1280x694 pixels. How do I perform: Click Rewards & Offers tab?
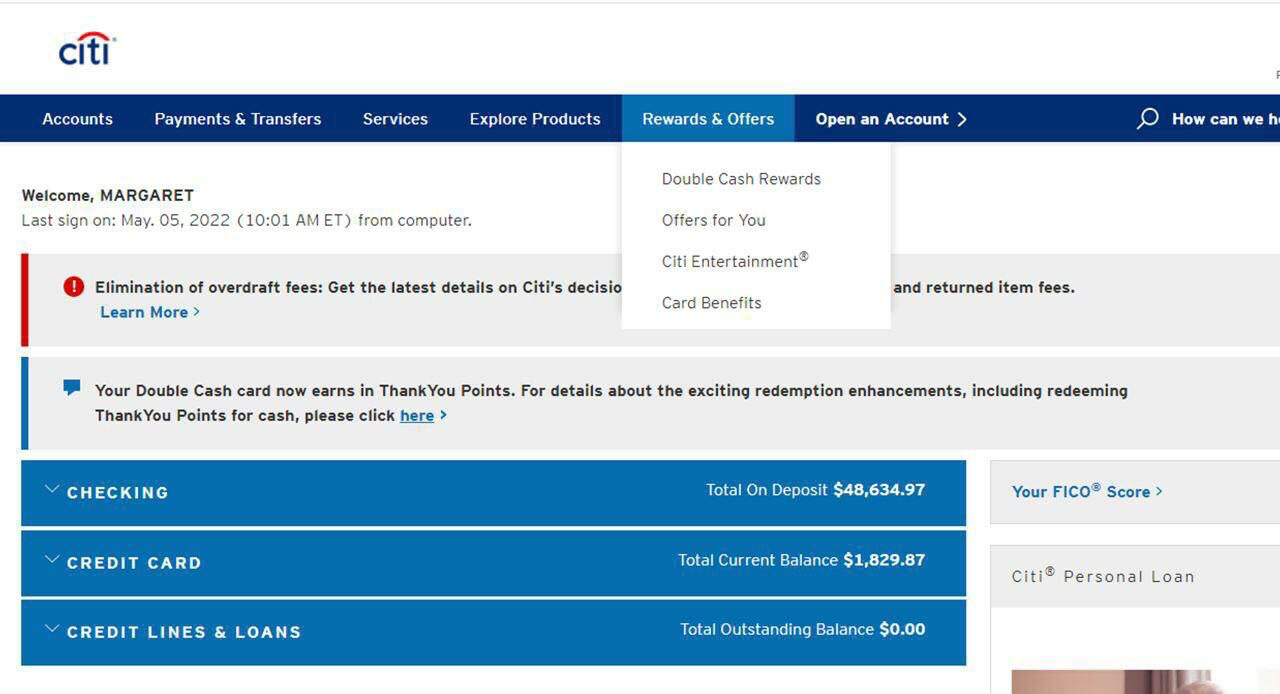tap(708, 119)
